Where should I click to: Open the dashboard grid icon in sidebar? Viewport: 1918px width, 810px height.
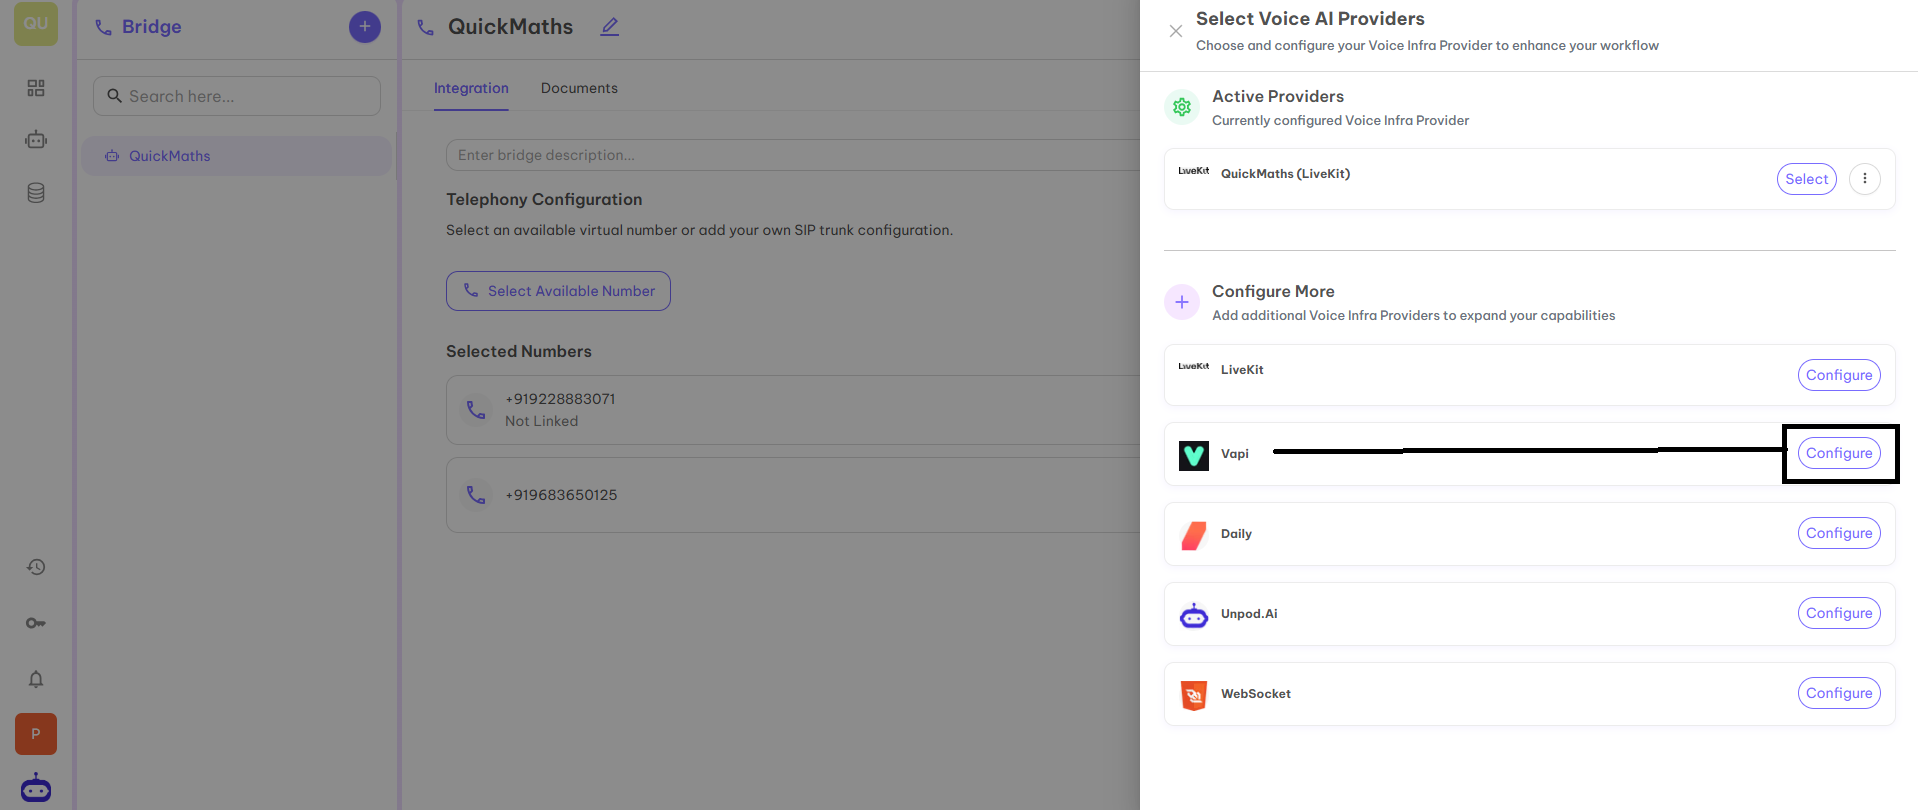36,88
